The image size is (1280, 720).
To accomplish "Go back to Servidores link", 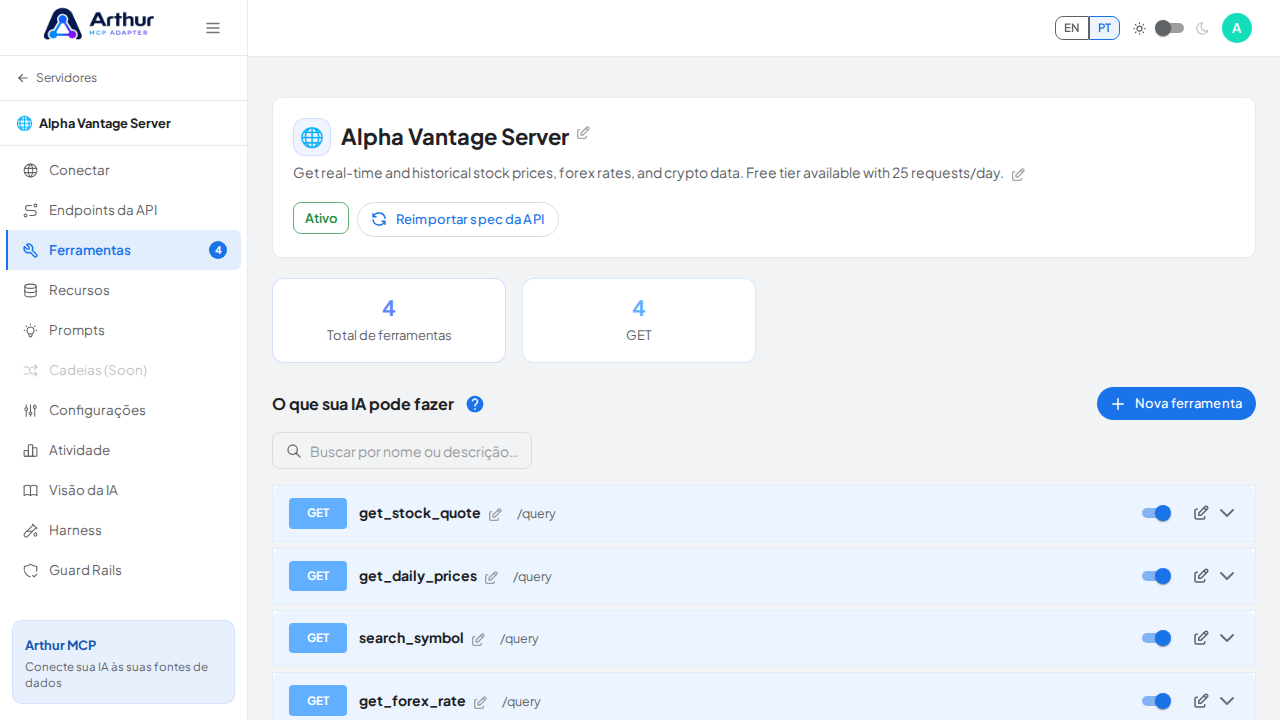I will (x=57, y=78).
